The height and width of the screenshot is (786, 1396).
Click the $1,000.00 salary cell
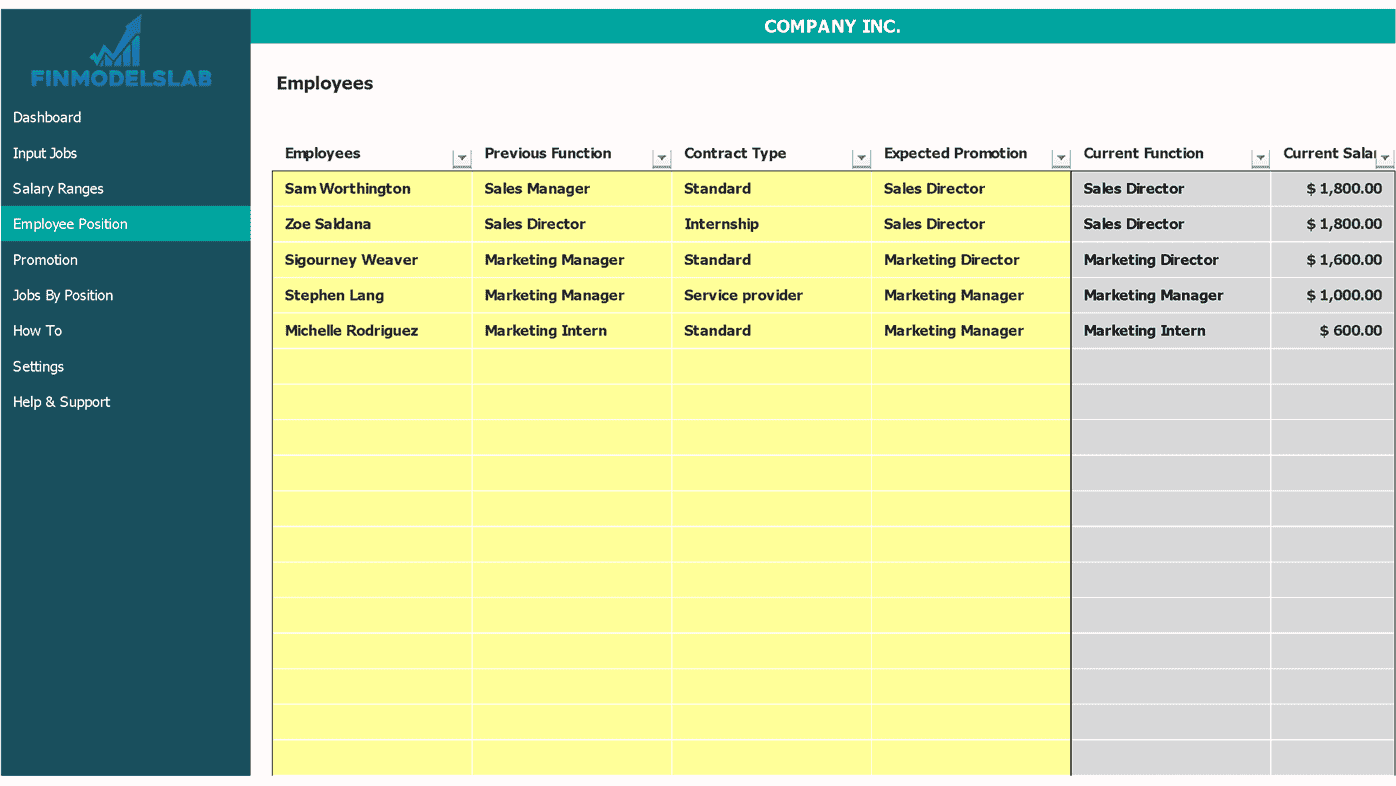1333,295
